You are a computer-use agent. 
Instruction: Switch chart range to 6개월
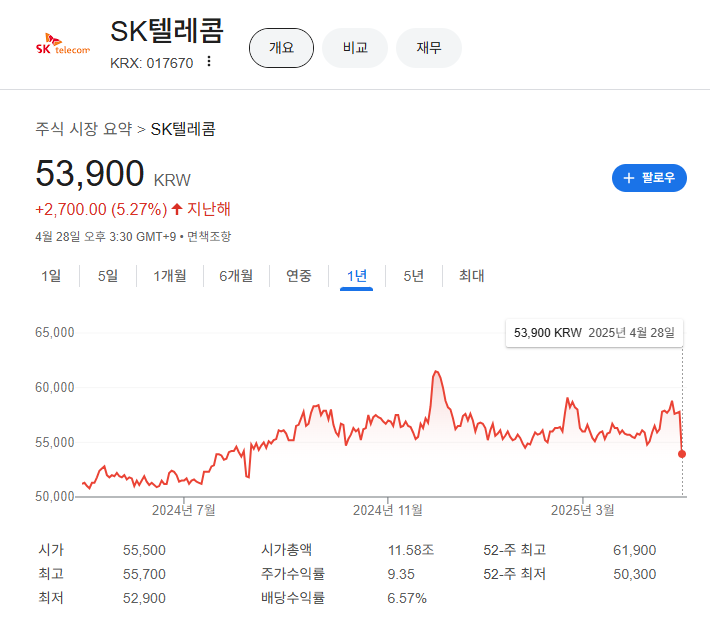236,276
